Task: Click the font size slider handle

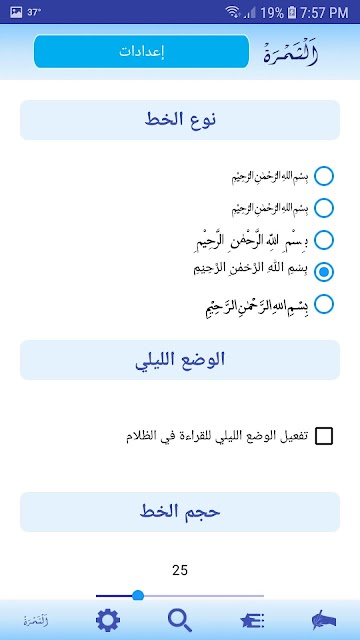Action: pos(138,596)
